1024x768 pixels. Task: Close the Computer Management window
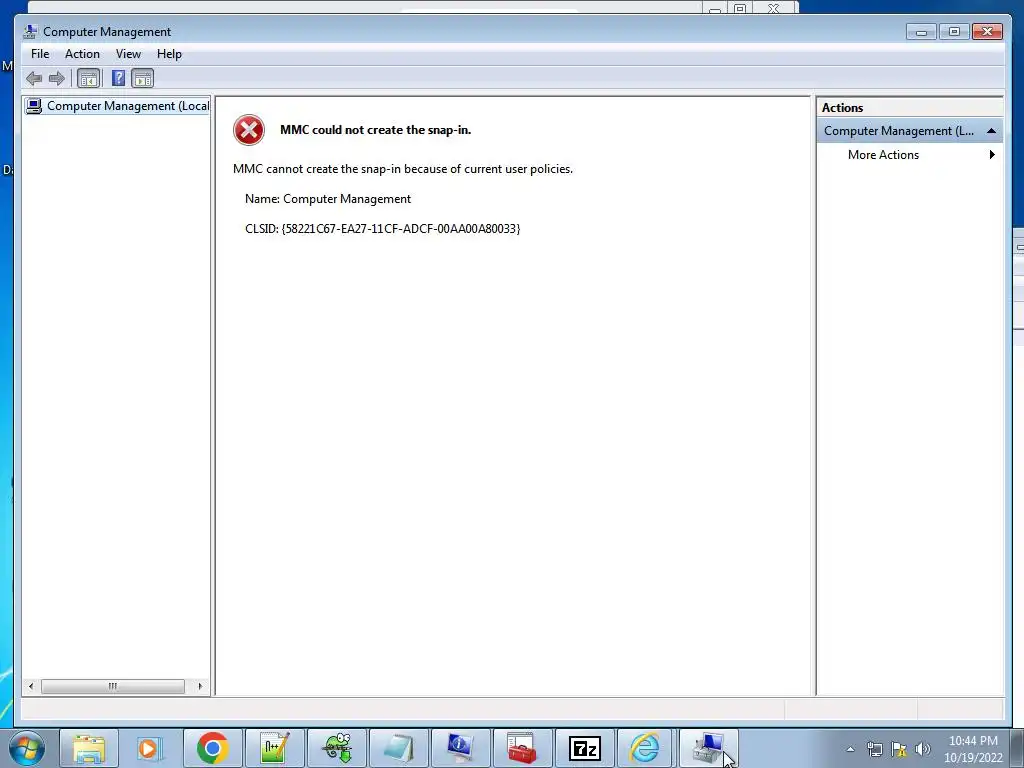[x=987, y=31]
